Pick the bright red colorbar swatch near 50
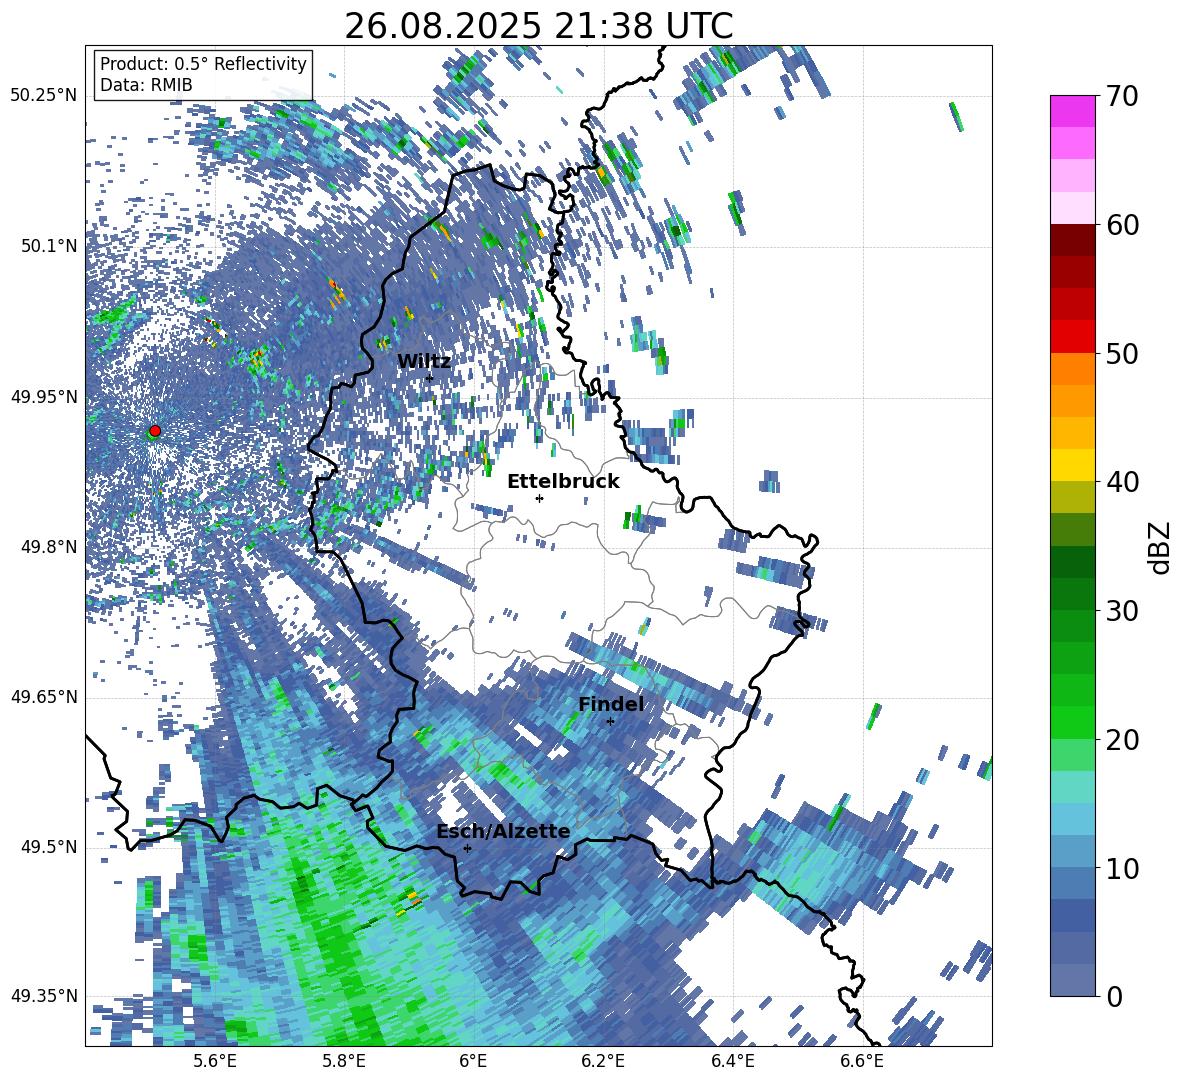1184x1081 pixels. (x=1073, y=337)
